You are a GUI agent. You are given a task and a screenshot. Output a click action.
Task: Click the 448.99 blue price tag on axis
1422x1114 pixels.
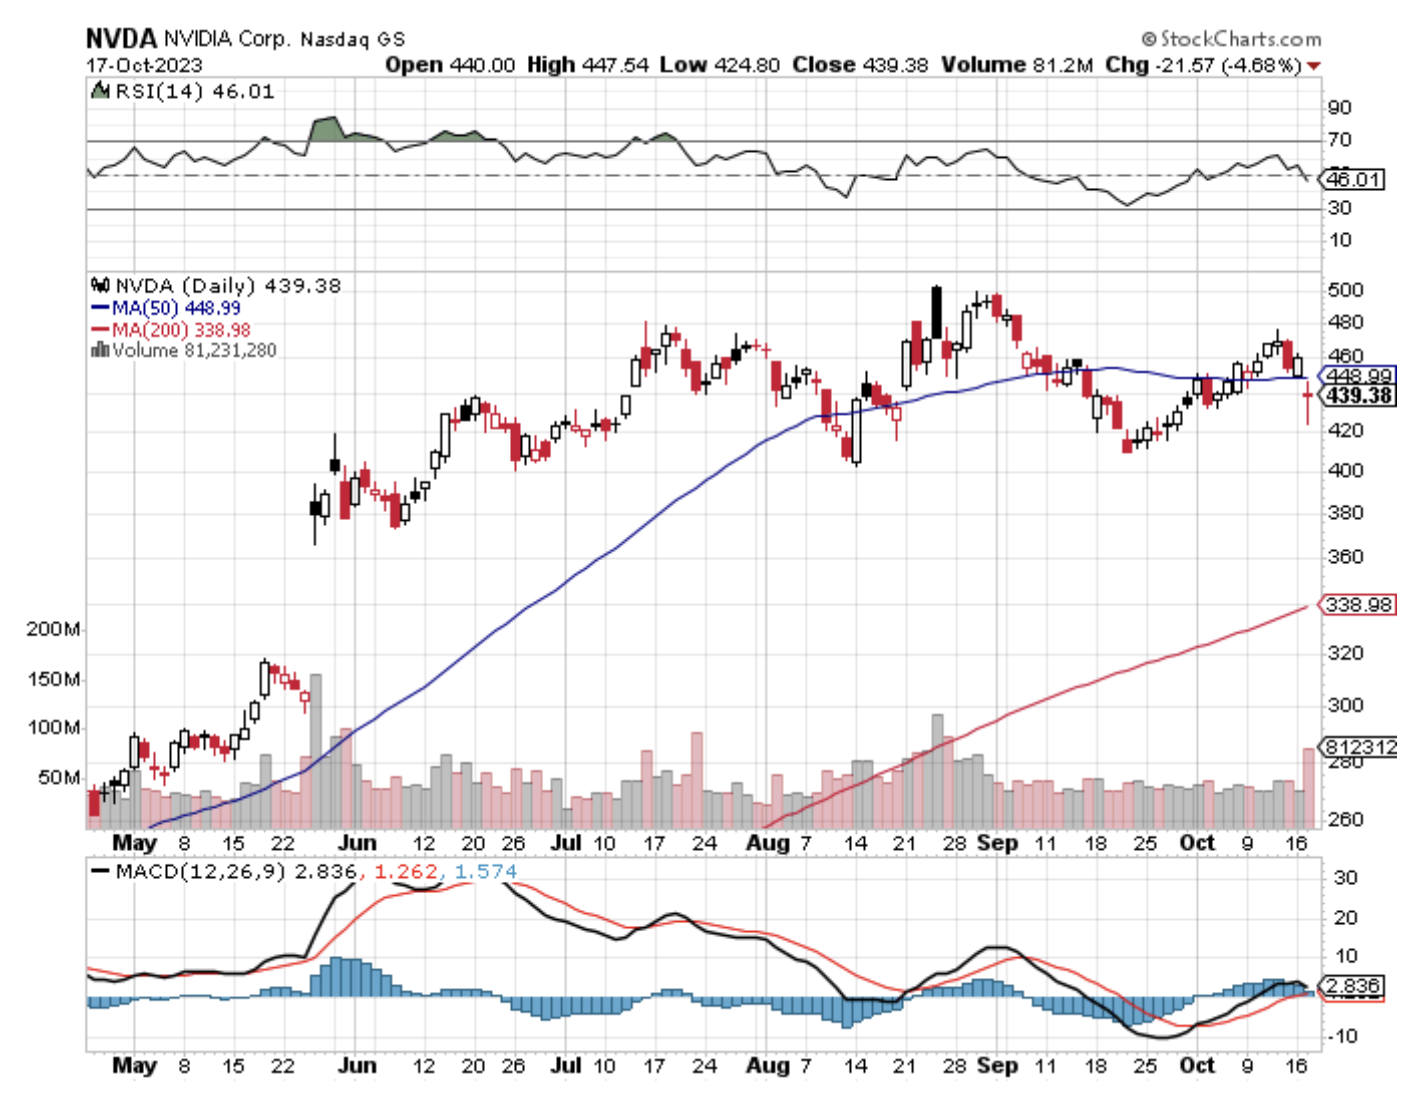coord(1357,376)
